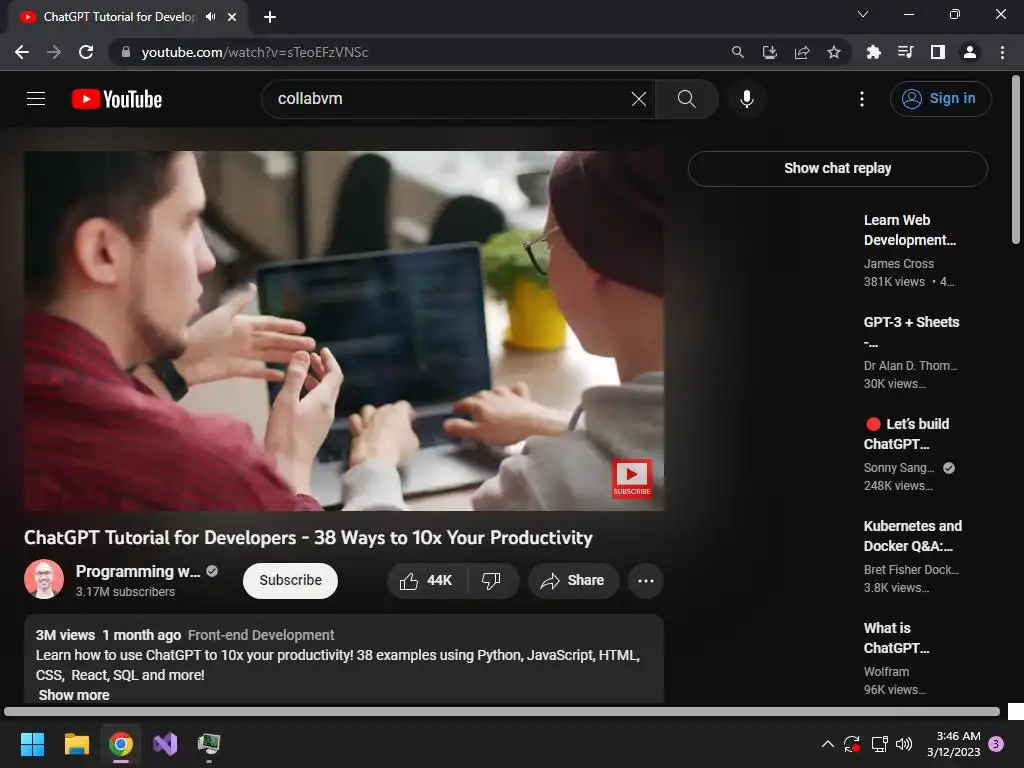This screenshot has height=768, width=1024.
Task: Click the Front-end Development tag
Action: point(261,635)
